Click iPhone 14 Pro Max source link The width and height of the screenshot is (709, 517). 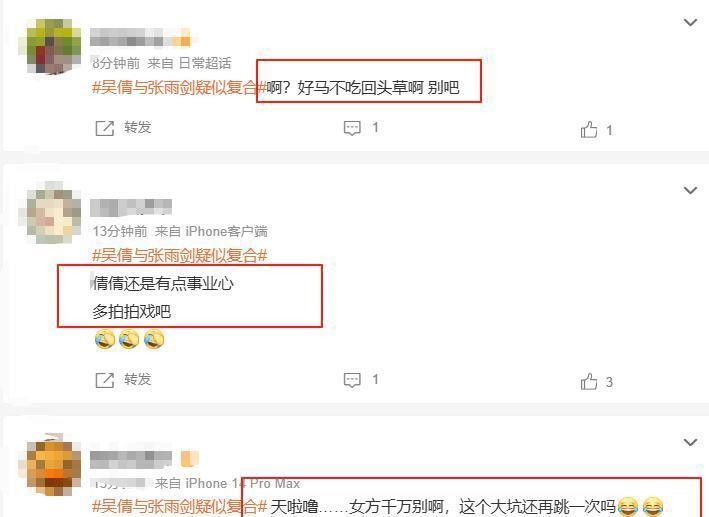click(243, 484)
